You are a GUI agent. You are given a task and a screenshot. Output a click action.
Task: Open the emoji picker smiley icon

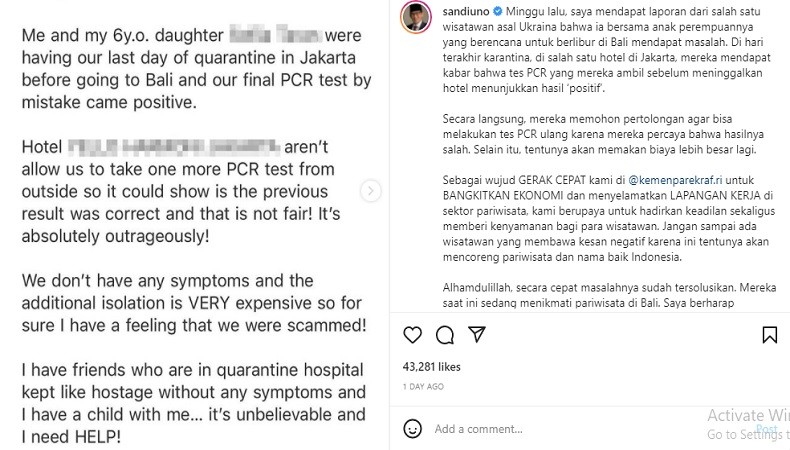(x=412, y=429)
